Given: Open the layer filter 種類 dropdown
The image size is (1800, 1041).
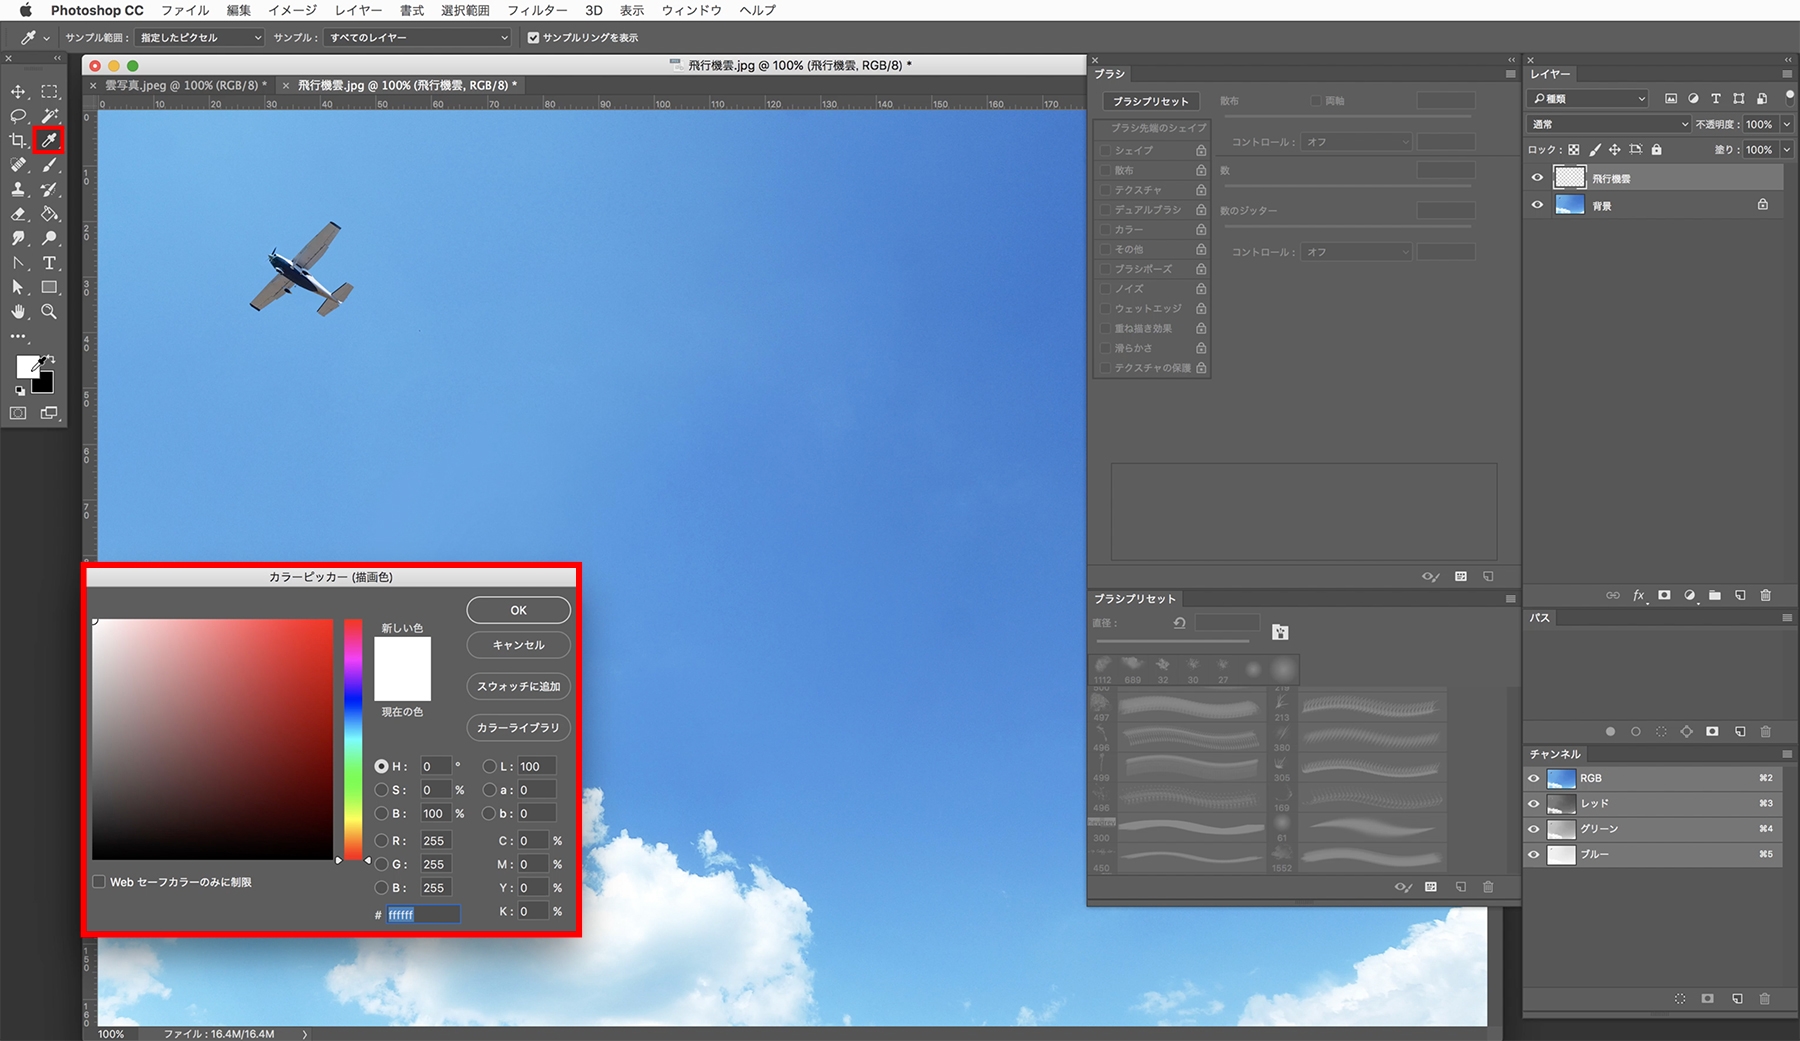Looking at the screenshot, I should point(1588,99).
